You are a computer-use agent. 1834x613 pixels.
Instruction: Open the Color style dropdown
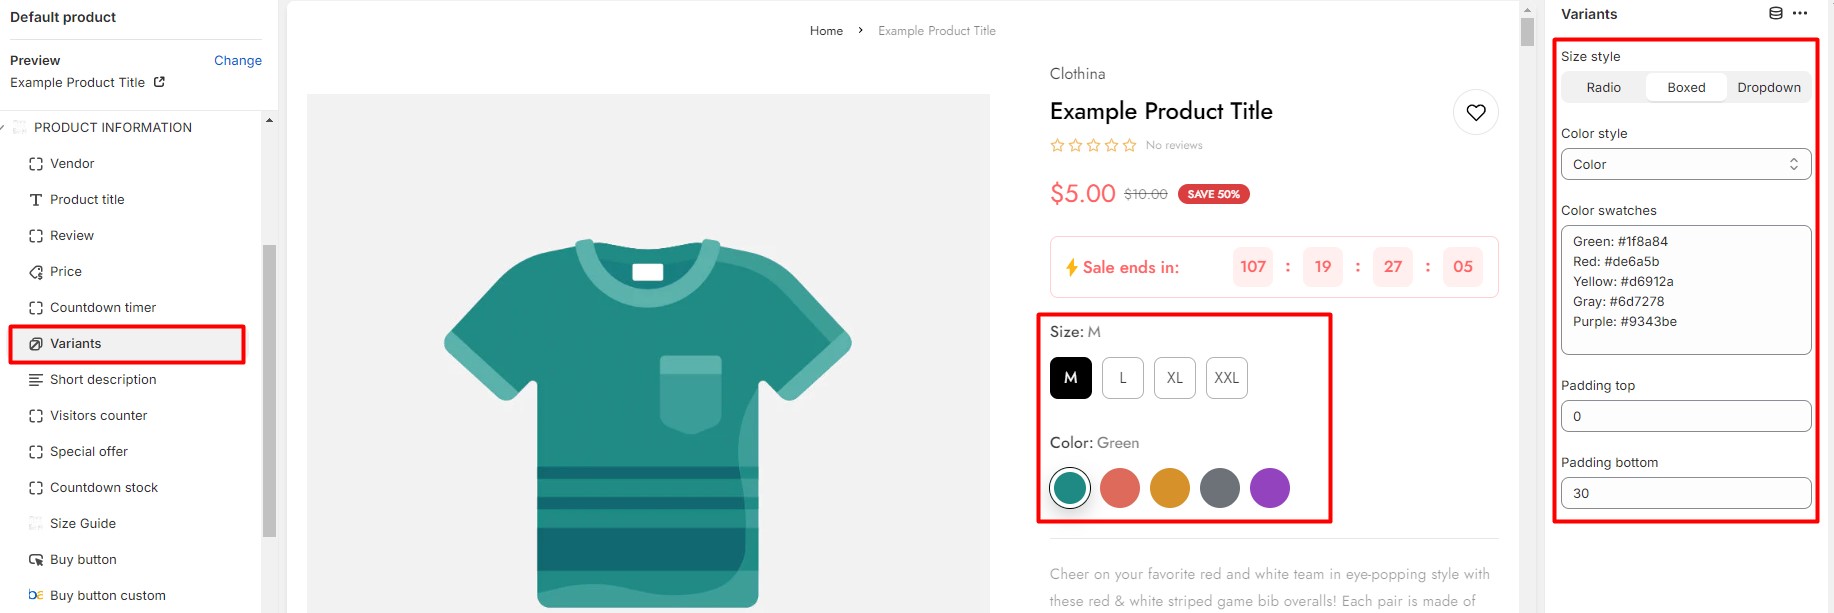click(1685, 164)
